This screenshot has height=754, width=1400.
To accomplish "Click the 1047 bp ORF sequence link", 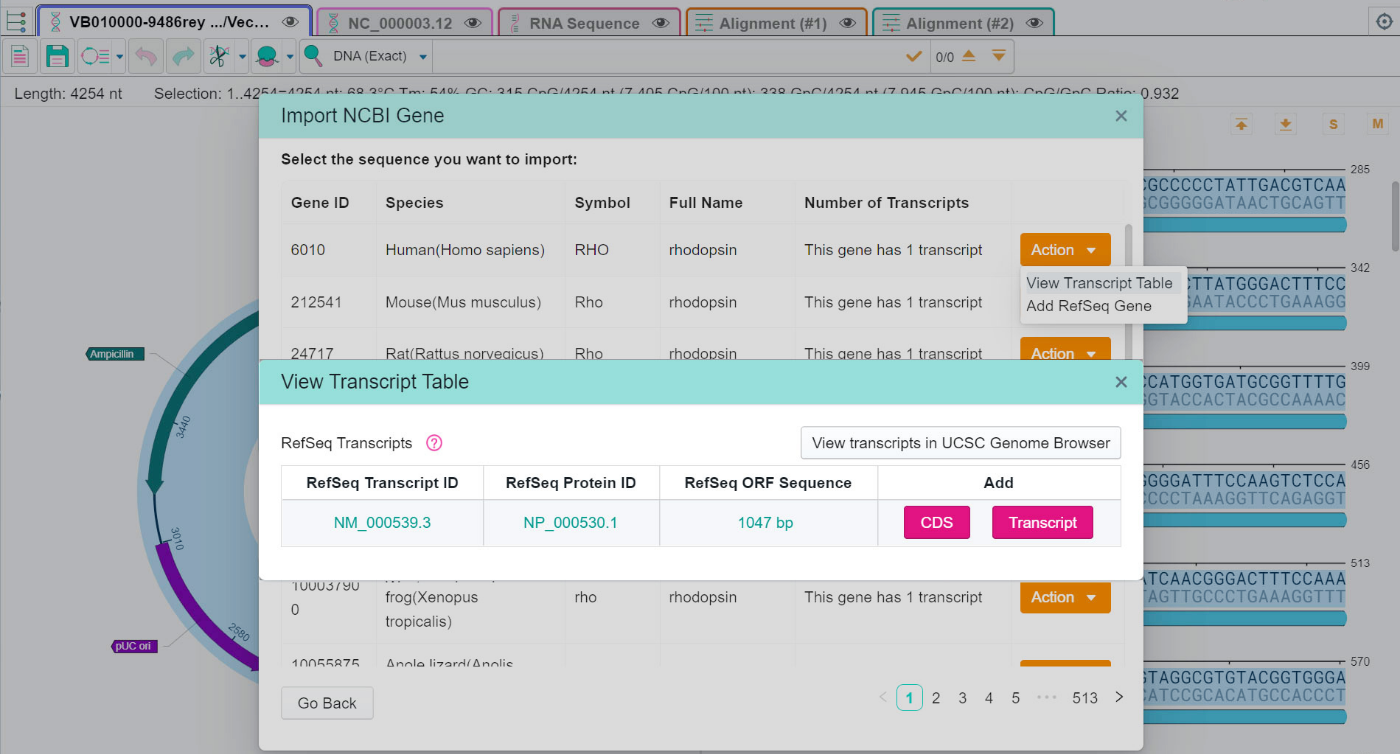I will point(766,523).
